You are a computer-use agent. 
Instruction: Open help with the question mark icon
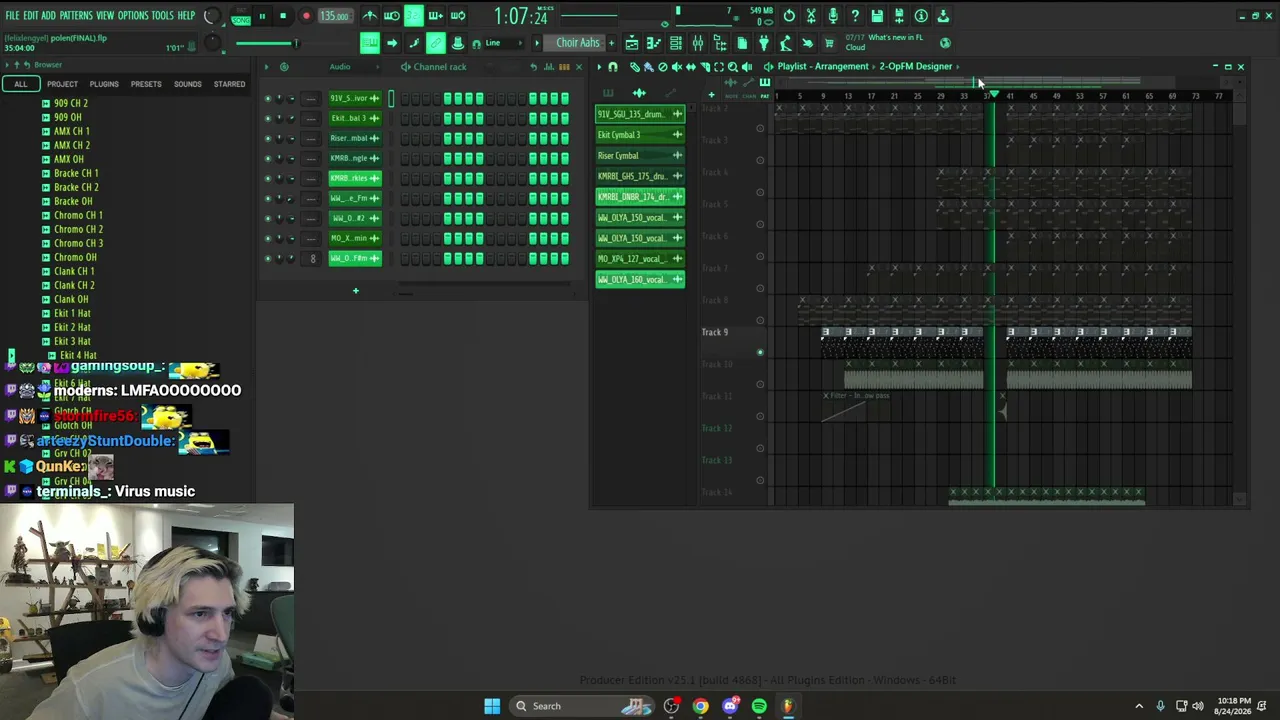click(855, 16)
